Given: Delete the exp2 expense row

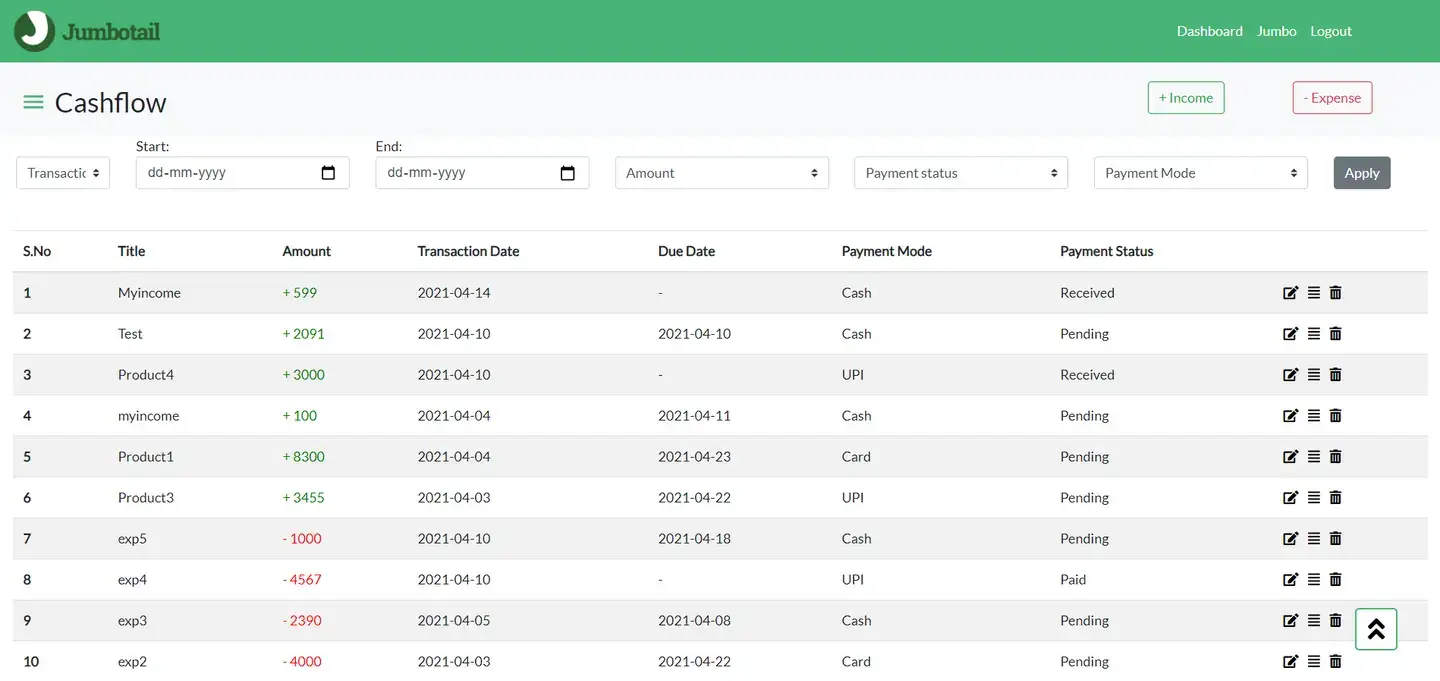Looking at the screenshot, I should pos(1335,661).
